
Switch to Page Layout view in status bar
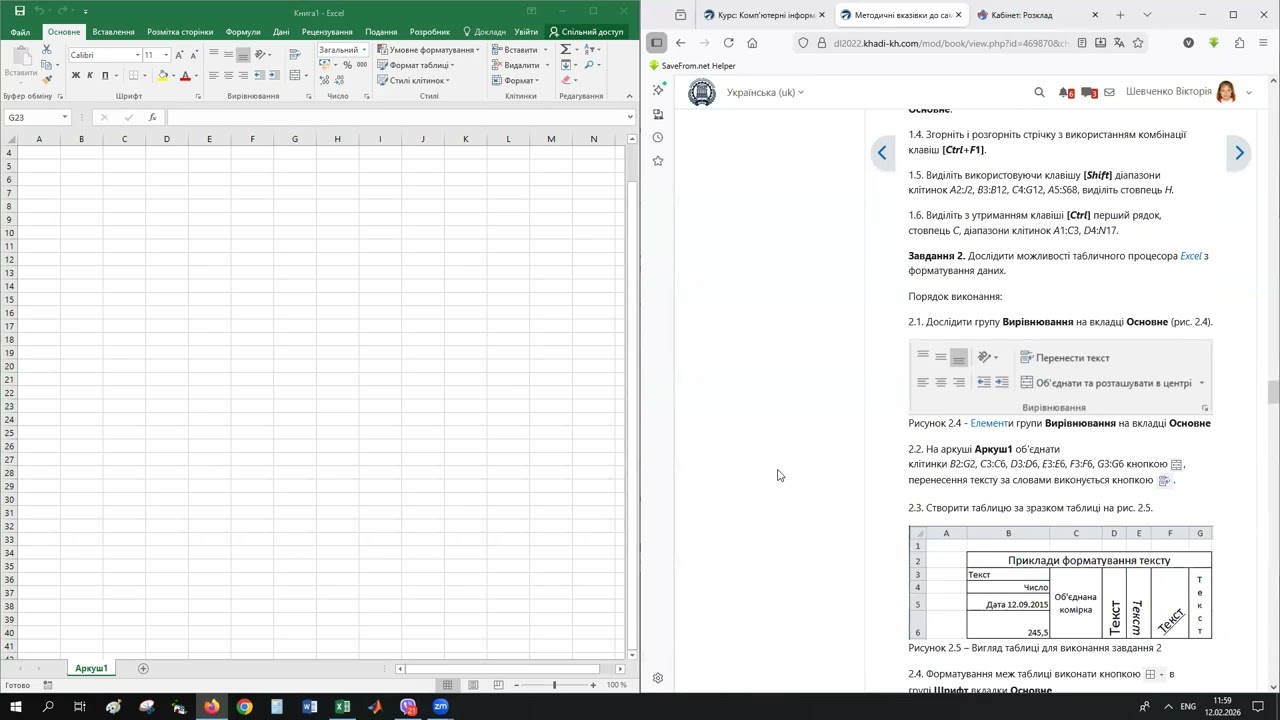(472, 685)
